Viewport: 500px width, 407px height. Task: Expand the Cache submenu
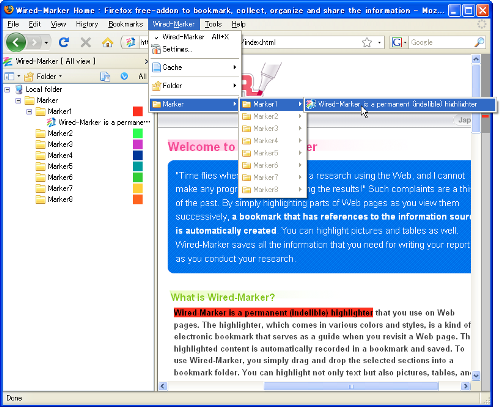[195, 67]
